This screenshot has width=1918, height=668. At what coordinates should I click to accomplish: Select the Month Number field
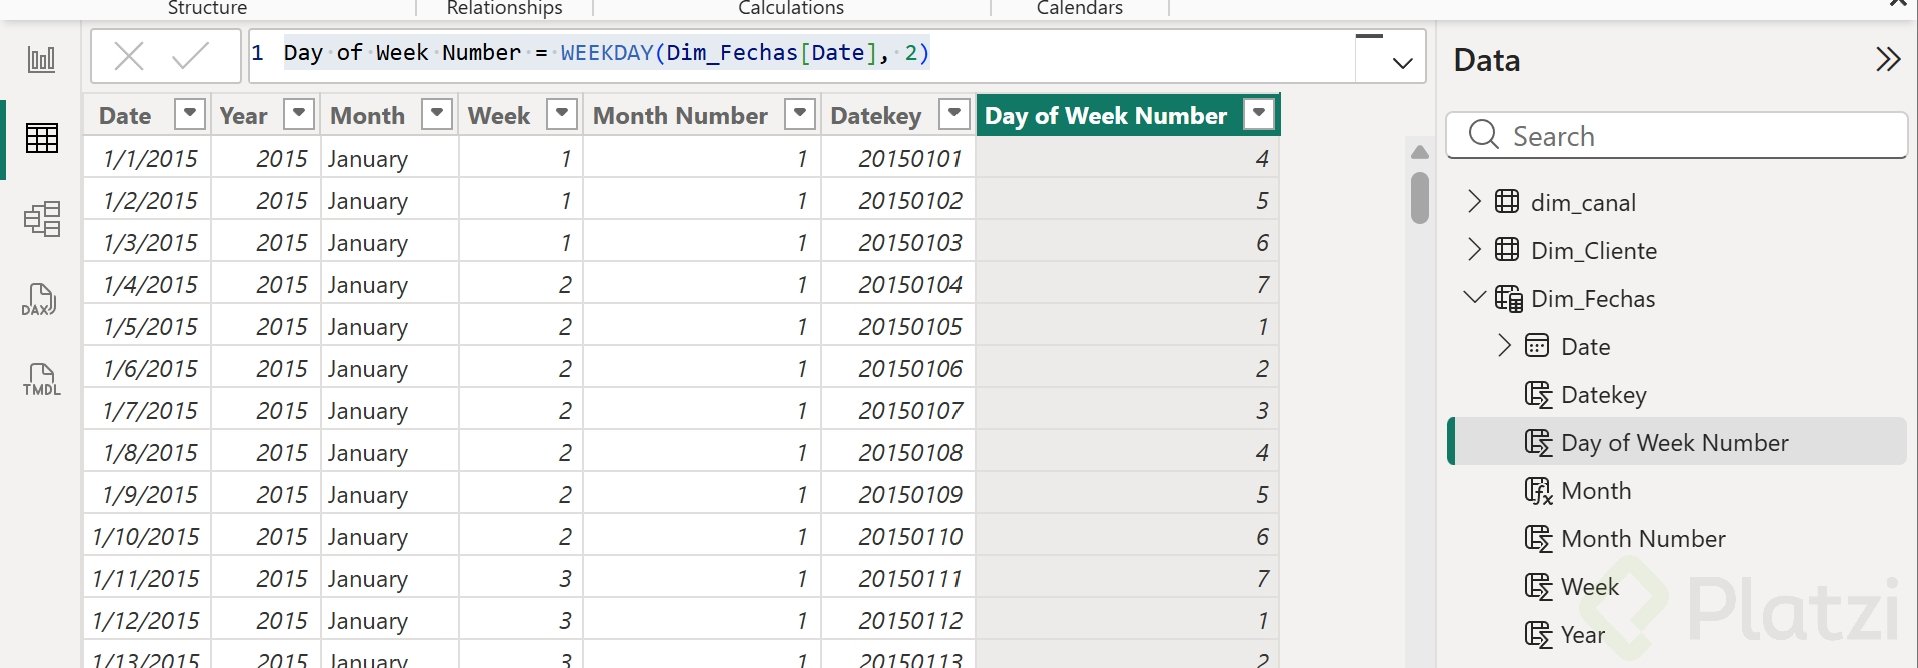(x=1642, y=539)
